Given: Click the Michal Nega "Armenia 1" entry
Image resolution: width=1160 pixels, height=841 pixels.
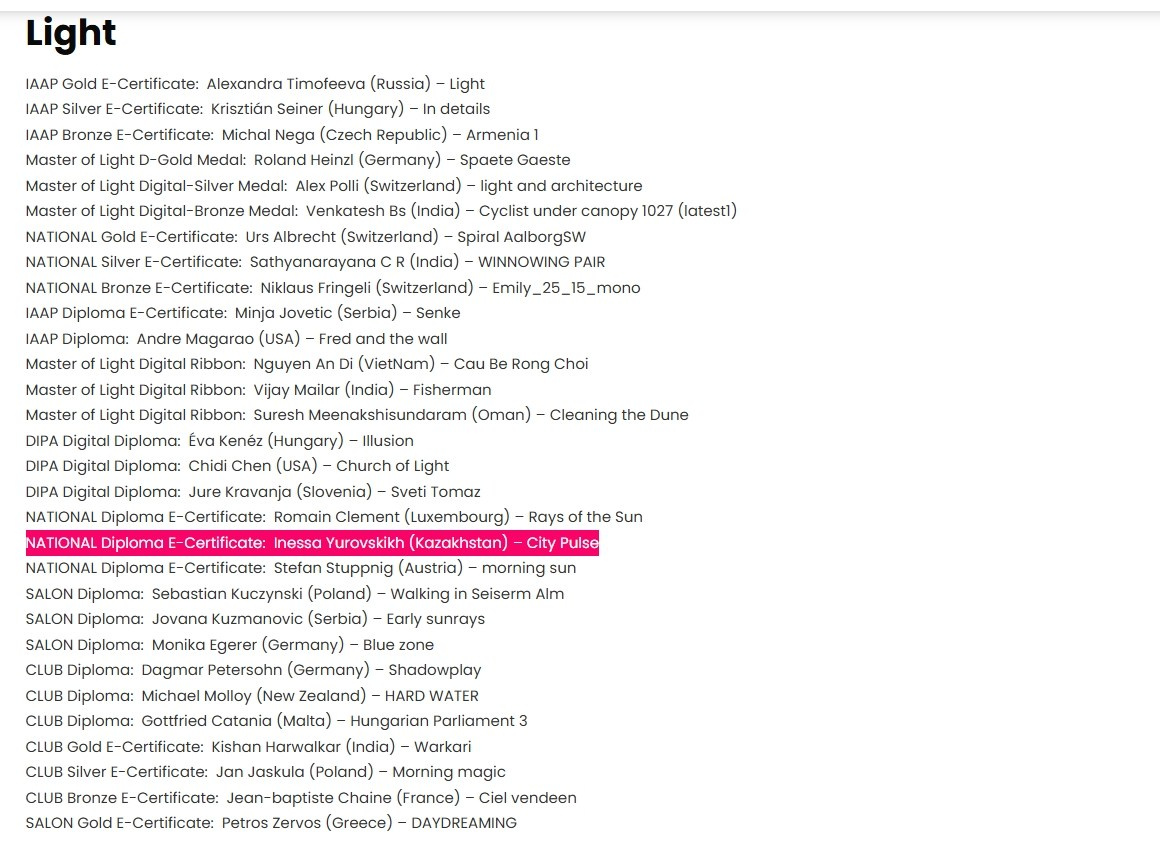Looking at the screenshot, I should coord(282,135).
